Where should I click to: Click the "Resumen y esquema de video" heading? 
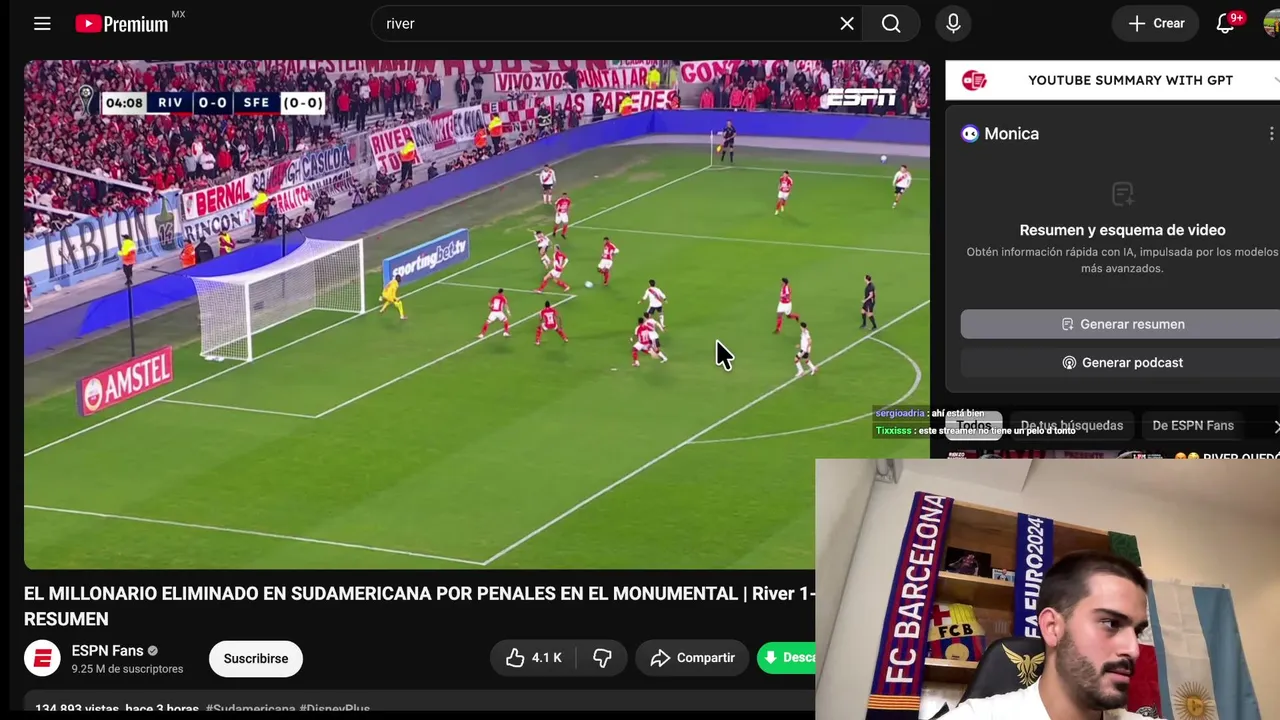1122,230
